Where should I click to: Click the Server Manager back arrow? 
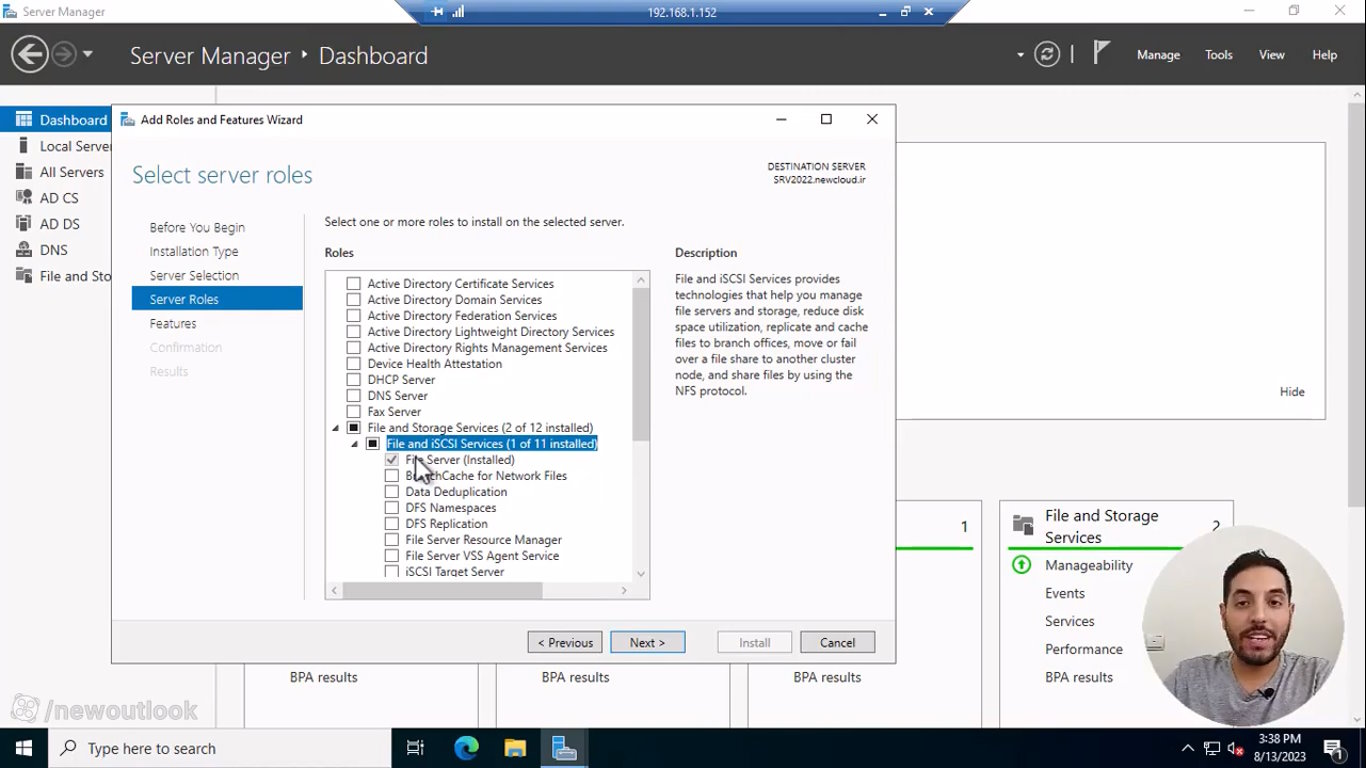point(30,54)
